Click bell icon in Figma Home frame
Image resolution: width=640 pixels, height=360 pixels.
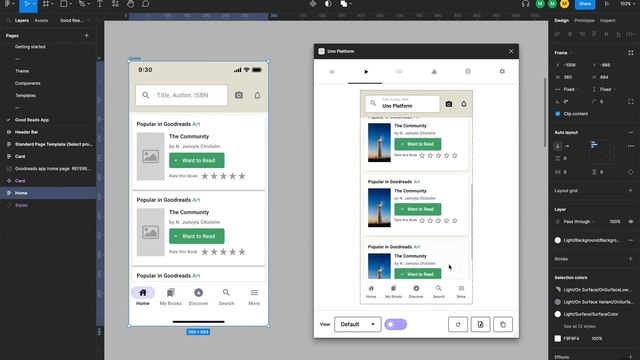click(x=257, y=95)
